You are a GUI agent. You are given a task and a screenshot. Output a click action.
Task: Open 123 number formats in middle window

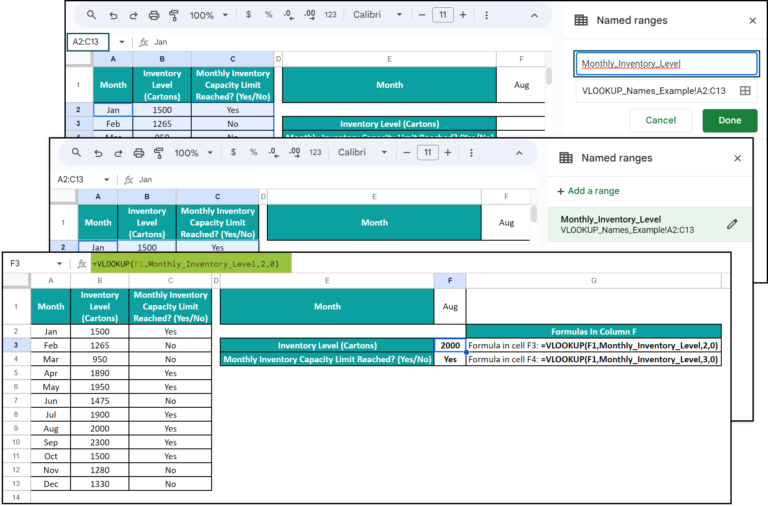pyautogui.click(x=315, y=152)
